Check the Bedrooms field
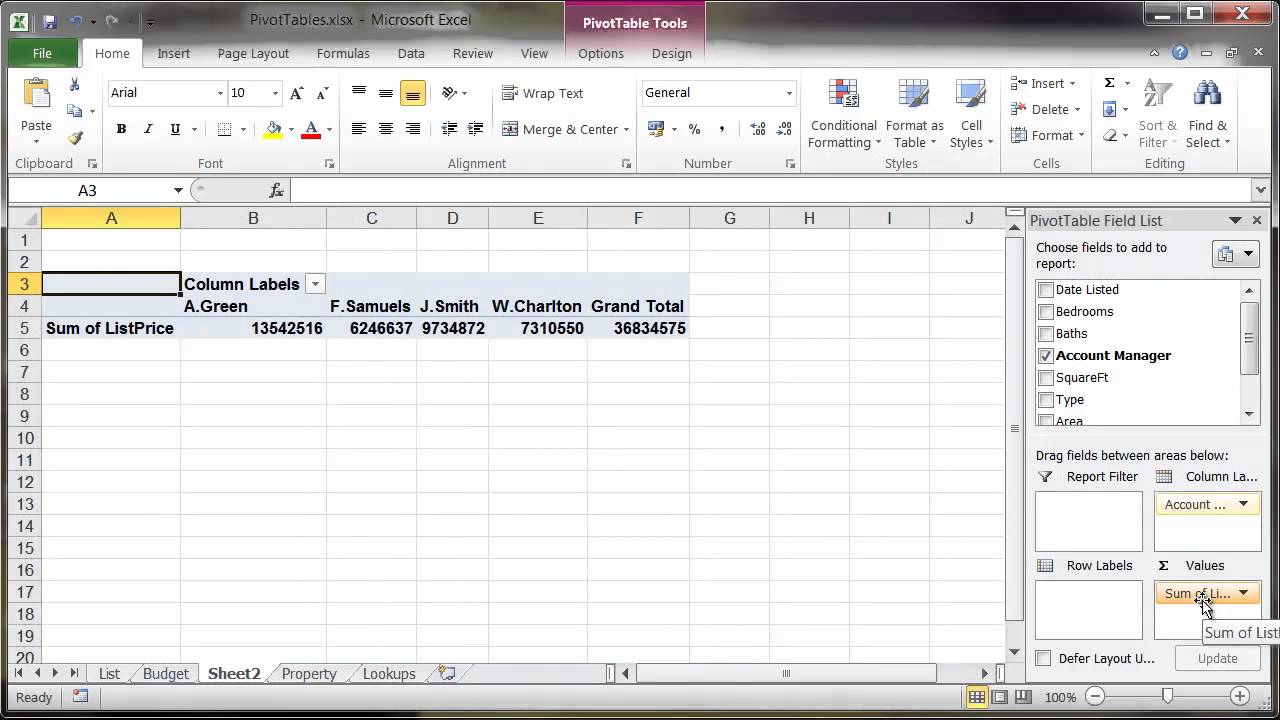This screenshot has width=1280, height=720. [x=1046, y=311]
